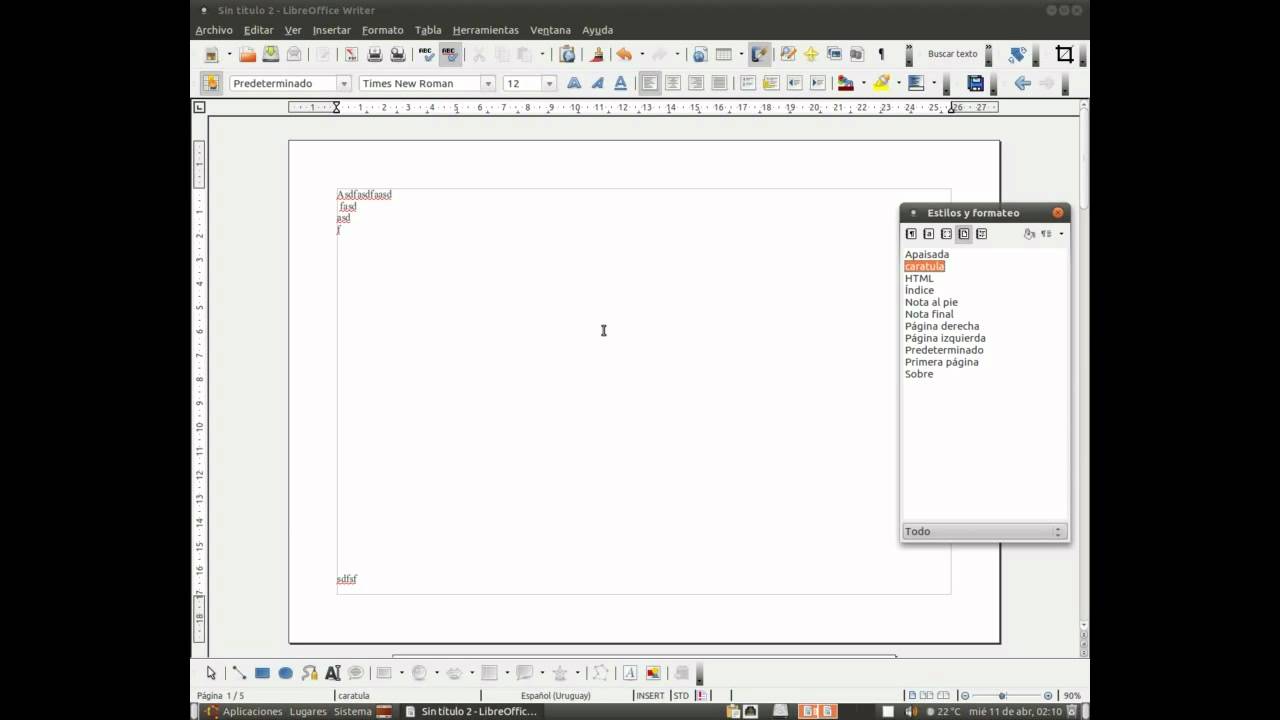Apply bold formatting
The width and height of the screenshot is (1280, 720).
(574, 83)
